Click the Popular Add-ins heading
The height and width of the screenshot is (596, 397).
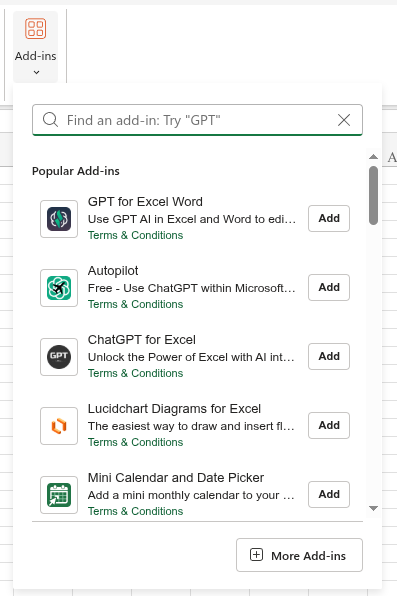coord(76,171)
